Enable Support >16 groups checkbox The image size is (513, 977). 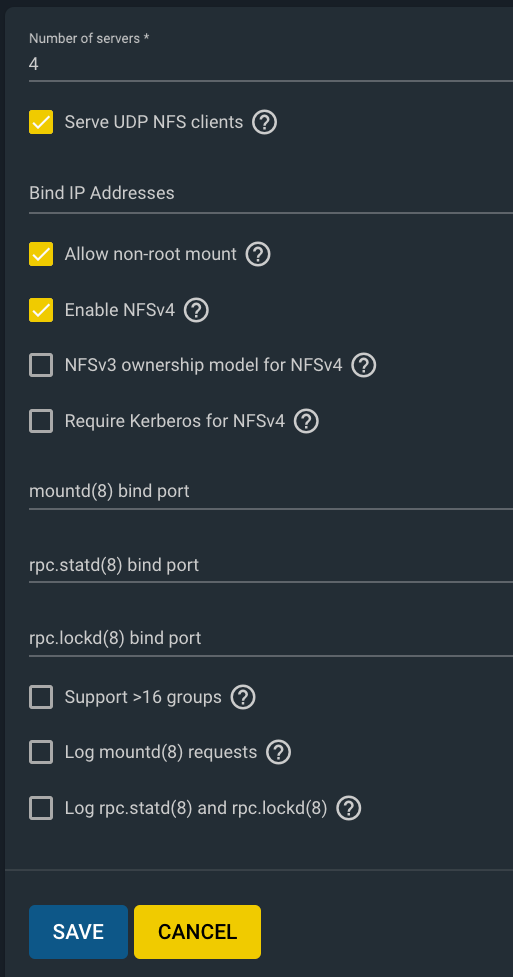[x=41, y=697]
